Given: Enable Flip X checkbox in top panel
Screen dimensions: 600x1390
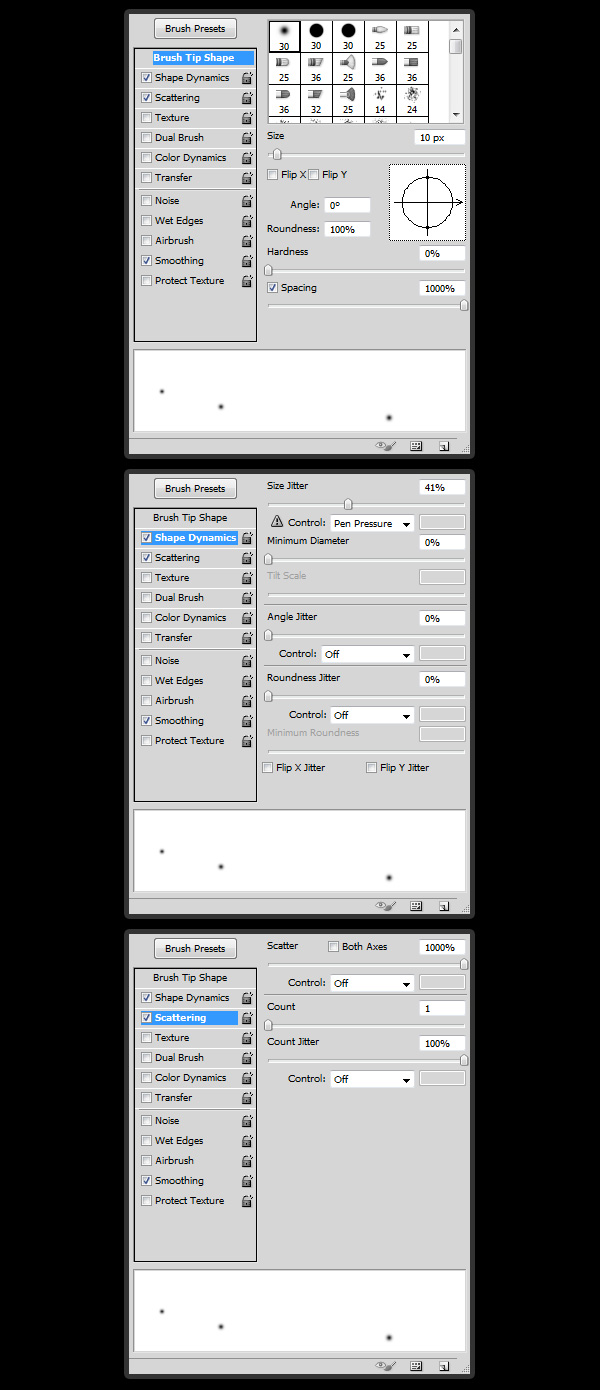Looking at the screenshot, I should [x=273, y=175].
